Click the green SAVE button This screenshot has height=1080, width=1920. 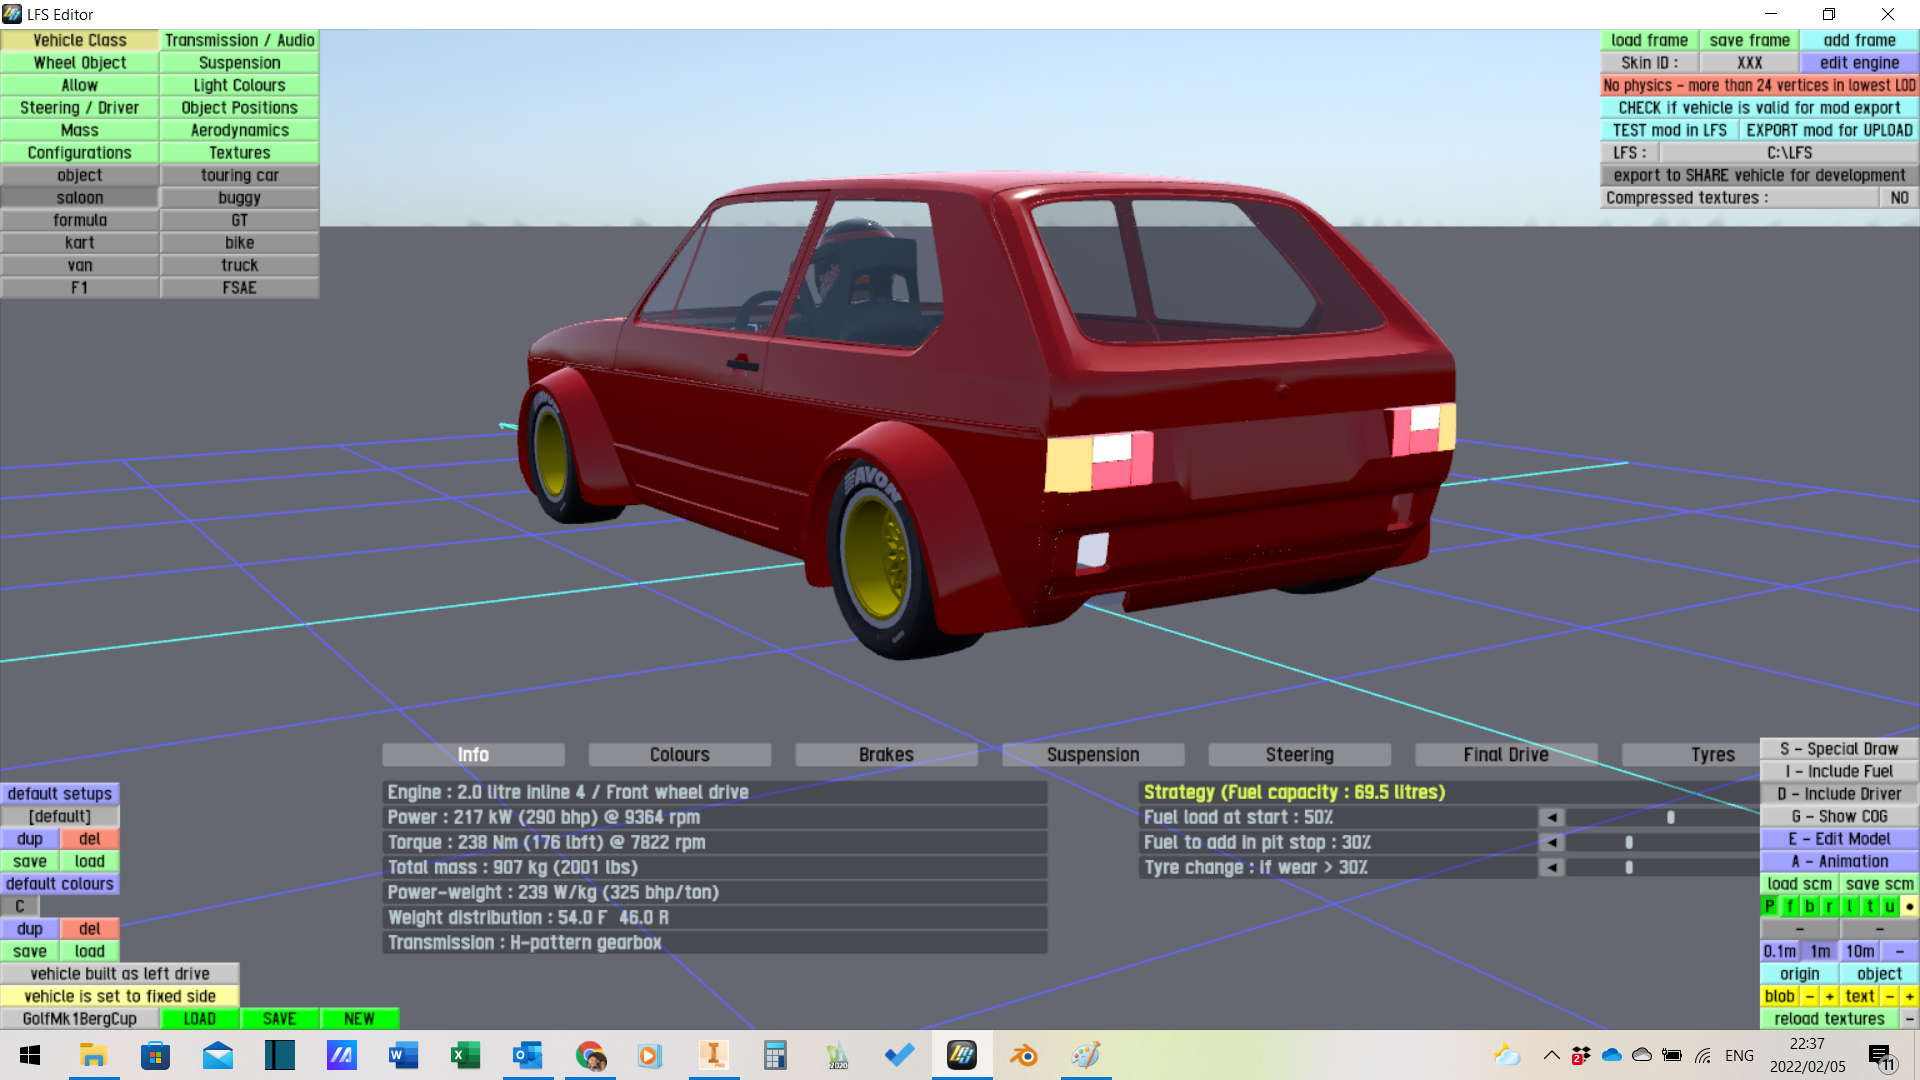[x=279, y=1019]
